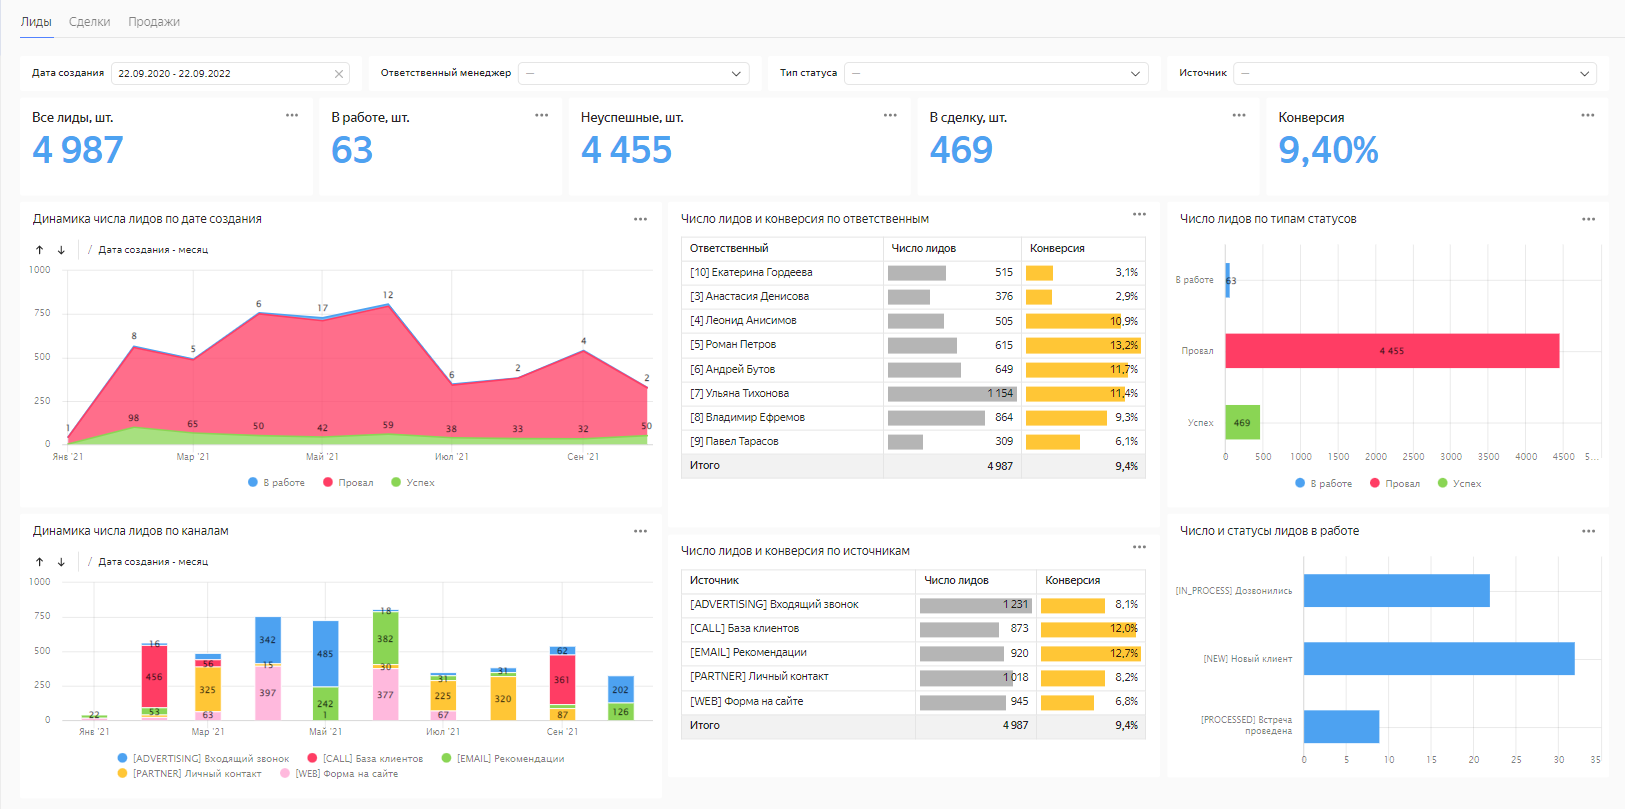Screen dimensions: 1625x809
Task: Open menu of статусы лидов в работе chart
Action: 1588,531
